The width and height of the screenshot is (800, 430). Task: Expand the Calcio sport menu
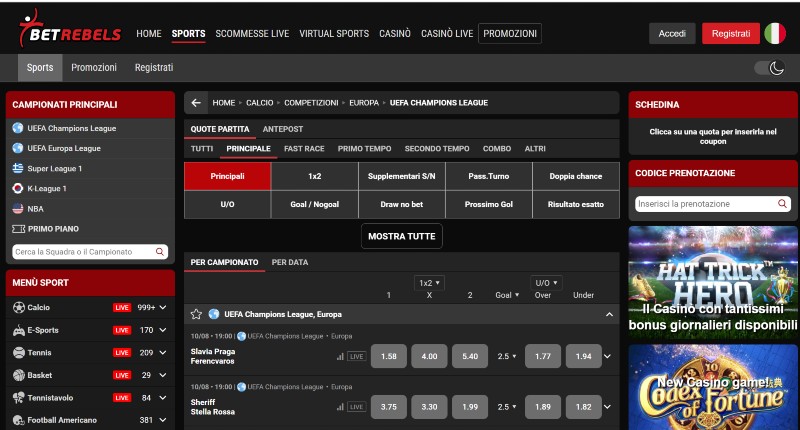[163, 308]
